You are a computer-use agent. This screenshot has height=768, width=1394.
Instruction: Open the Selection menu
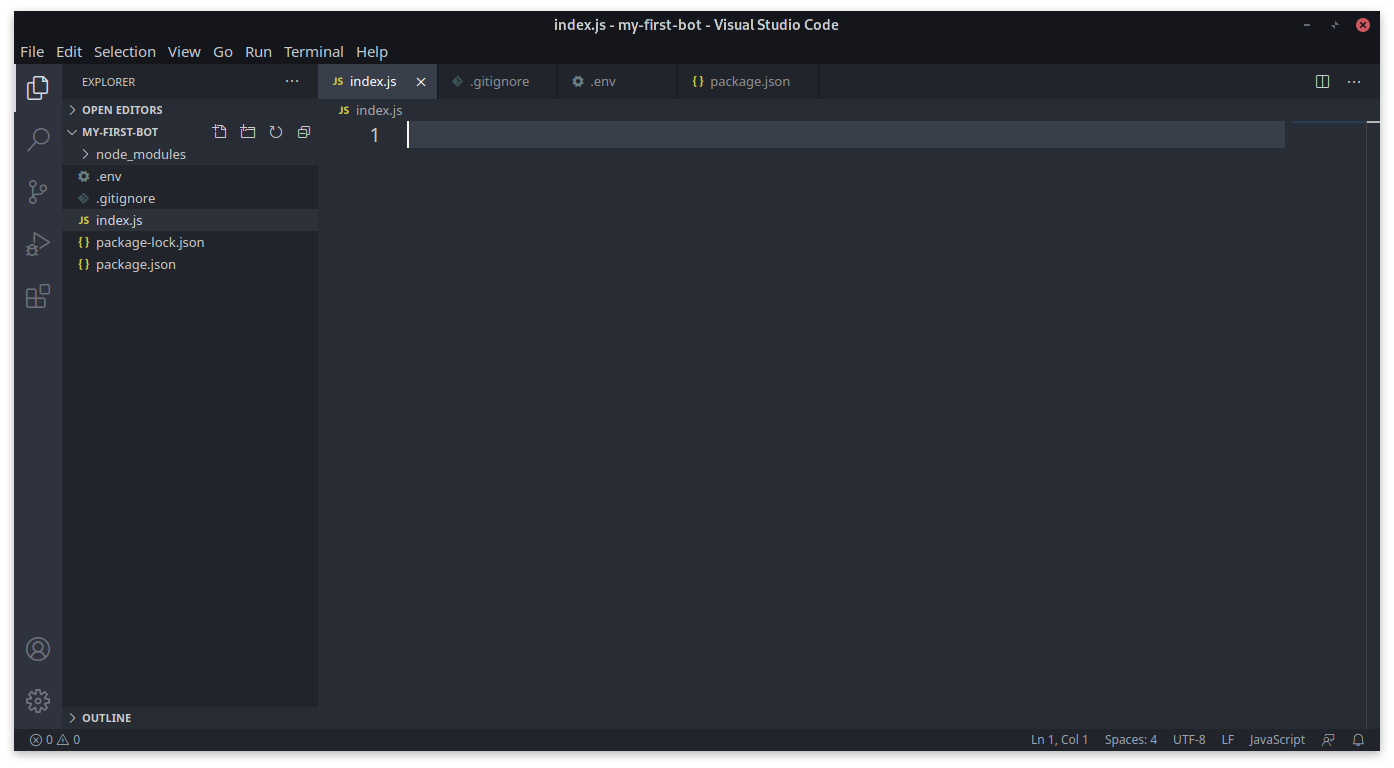click(125, 52)
